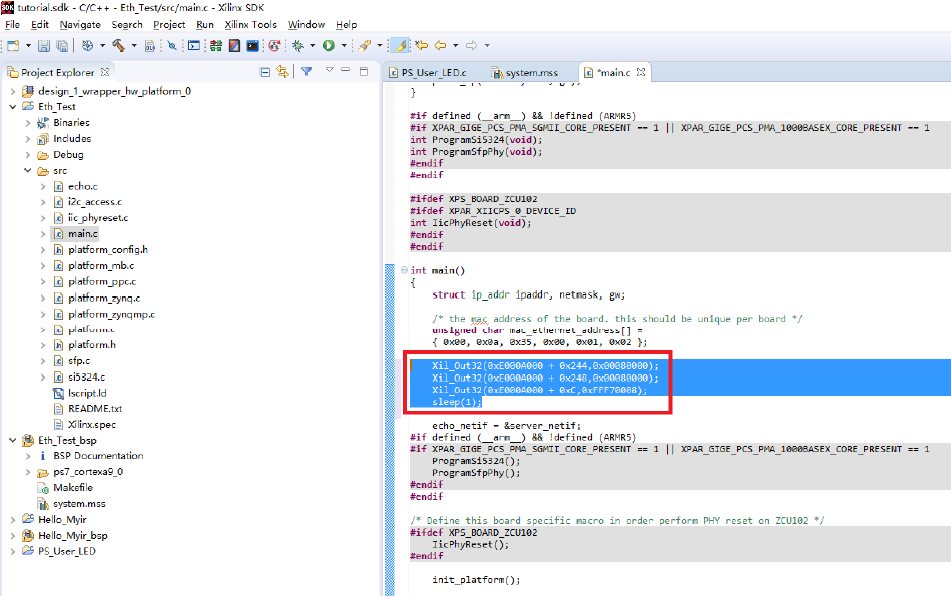This screenshot has height=596, width=951.
Task: Toggle the highlighted marker toolbar icon
Action: (400, 45)
